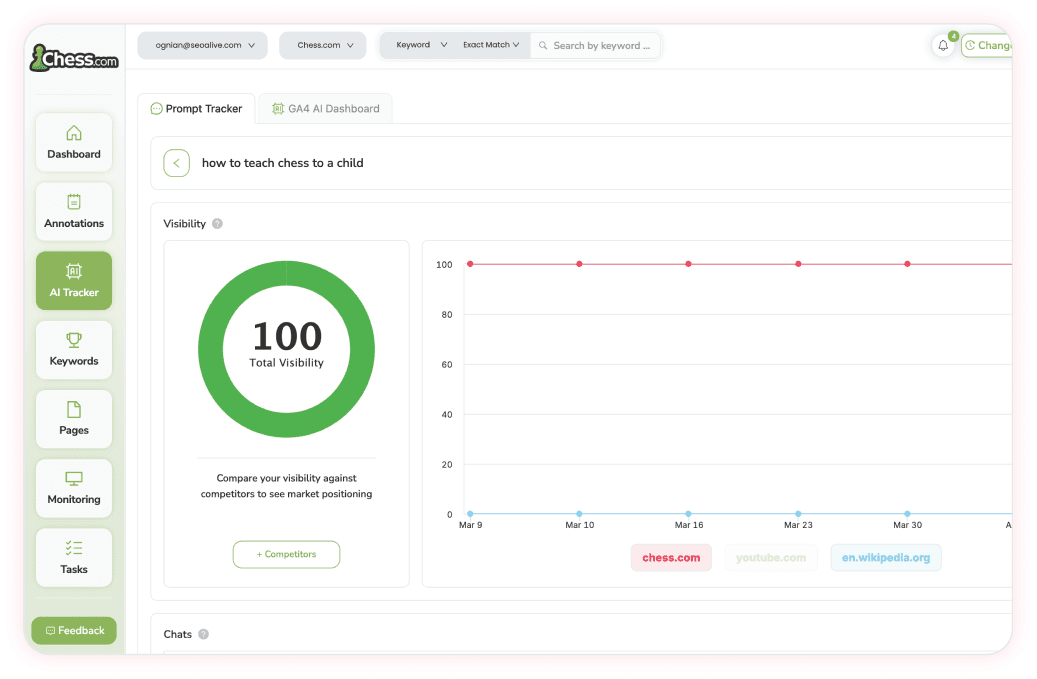Switch to the Prompt Tracker tab
Image resolution: width=1037 pixels, height=679 pixels.
196,108
